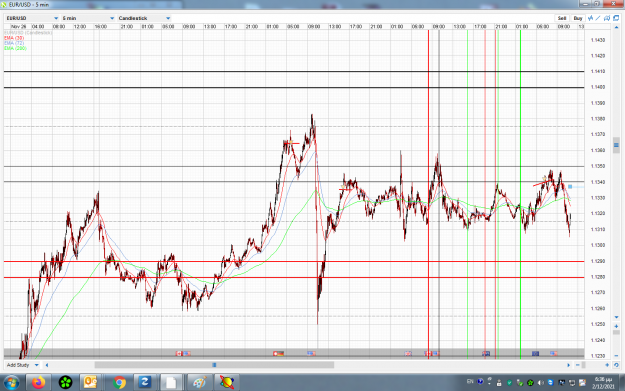The height and width of the screenshot is (391, 625).
Task: Open Firefox from the taskbar
Action: click(39, 383)
